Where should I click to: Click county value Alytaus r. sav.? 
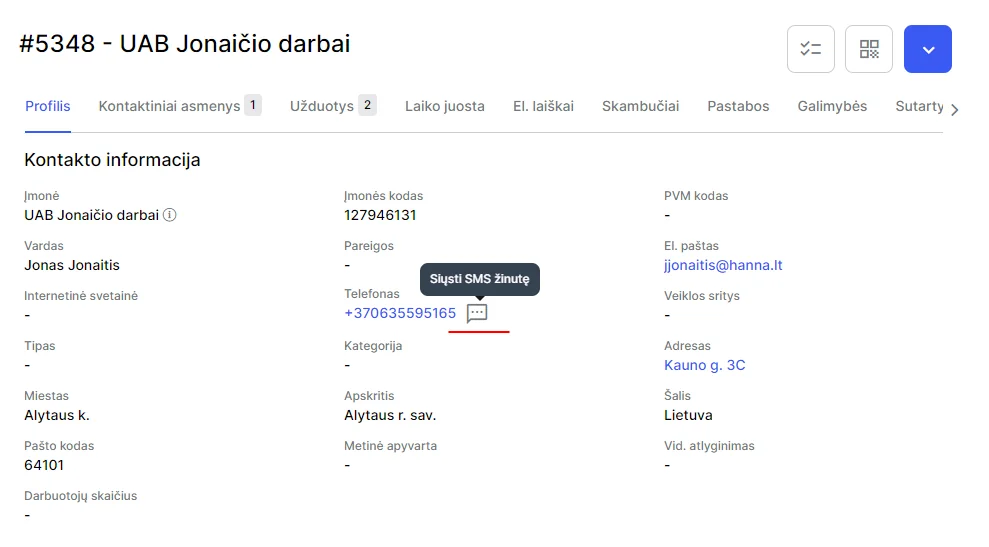(390, 415)
